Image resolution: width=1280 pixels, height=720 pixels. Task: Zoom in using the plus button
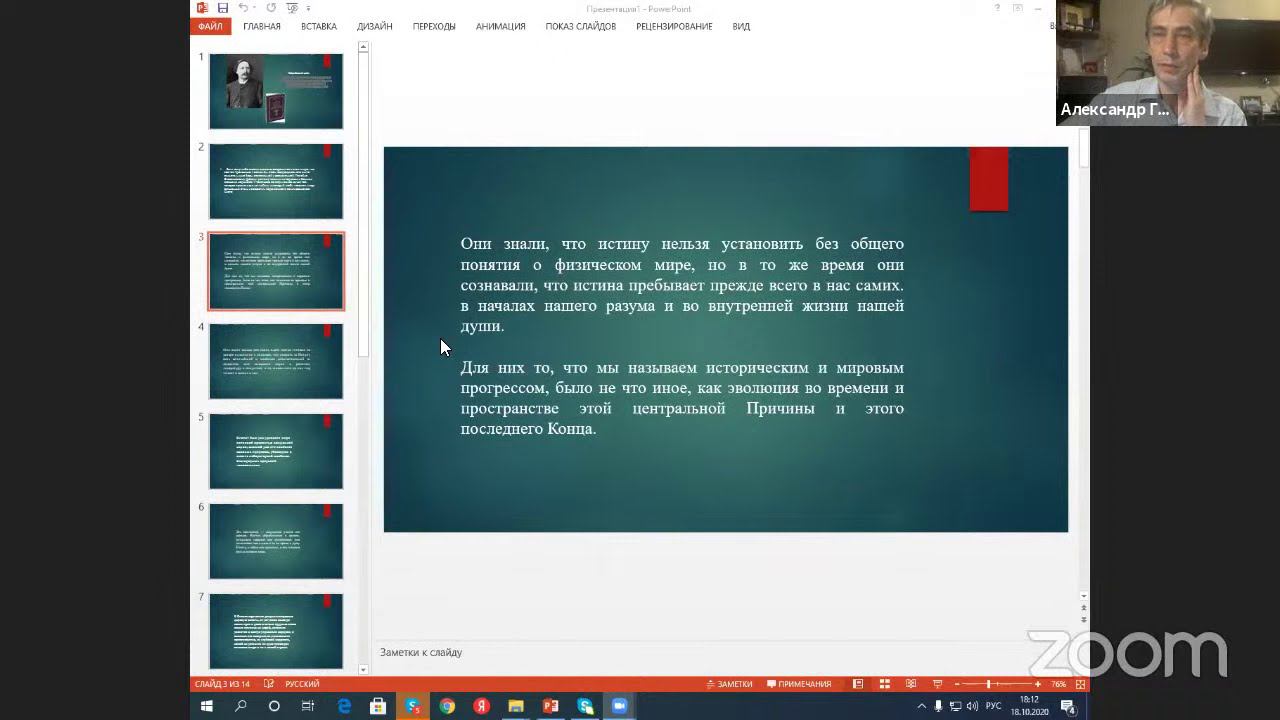pyautogui.click(x=1038, y=684)
